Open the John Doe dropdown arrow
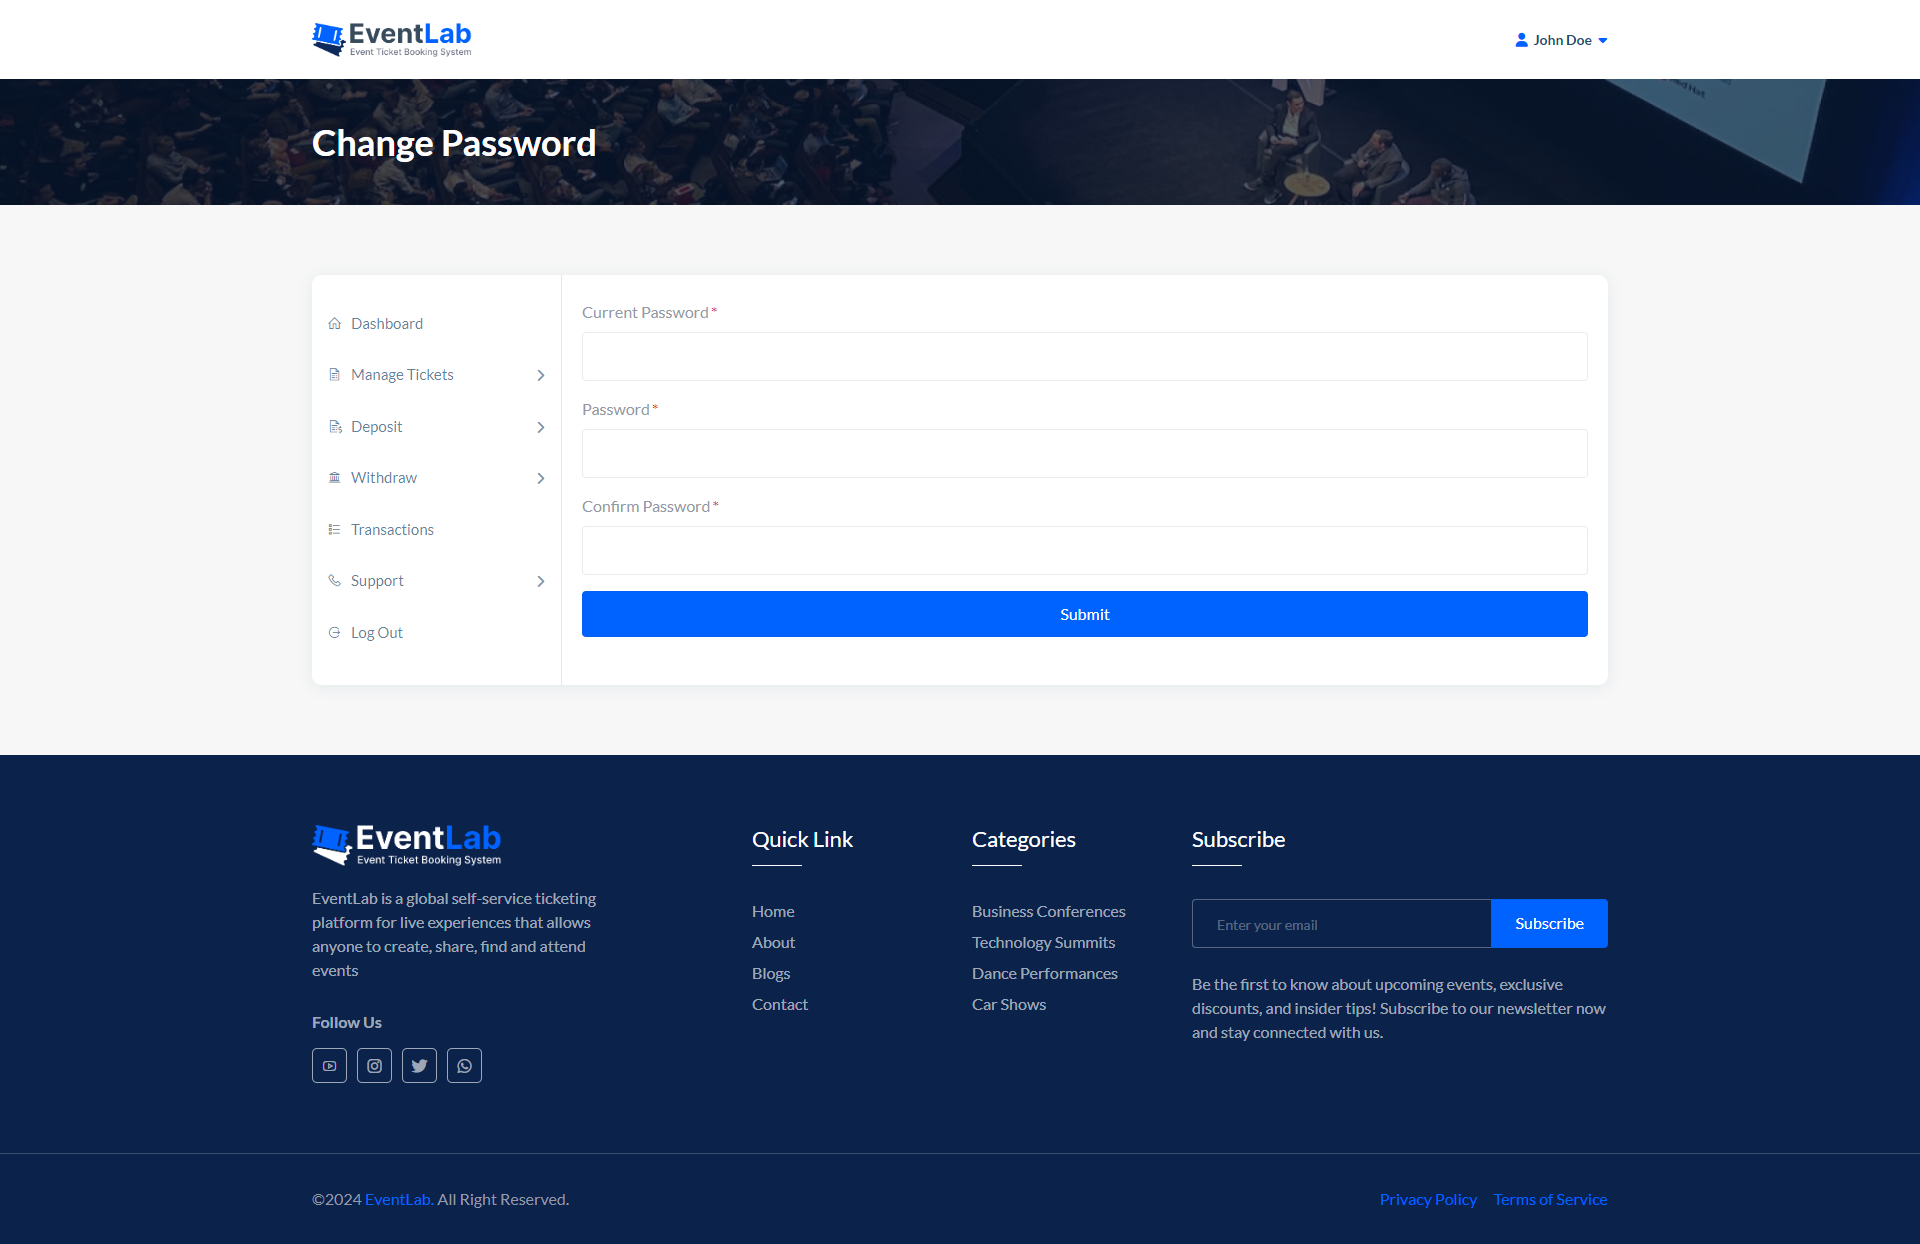This screenshot has height=1244, width=1920. (1603, 41)
